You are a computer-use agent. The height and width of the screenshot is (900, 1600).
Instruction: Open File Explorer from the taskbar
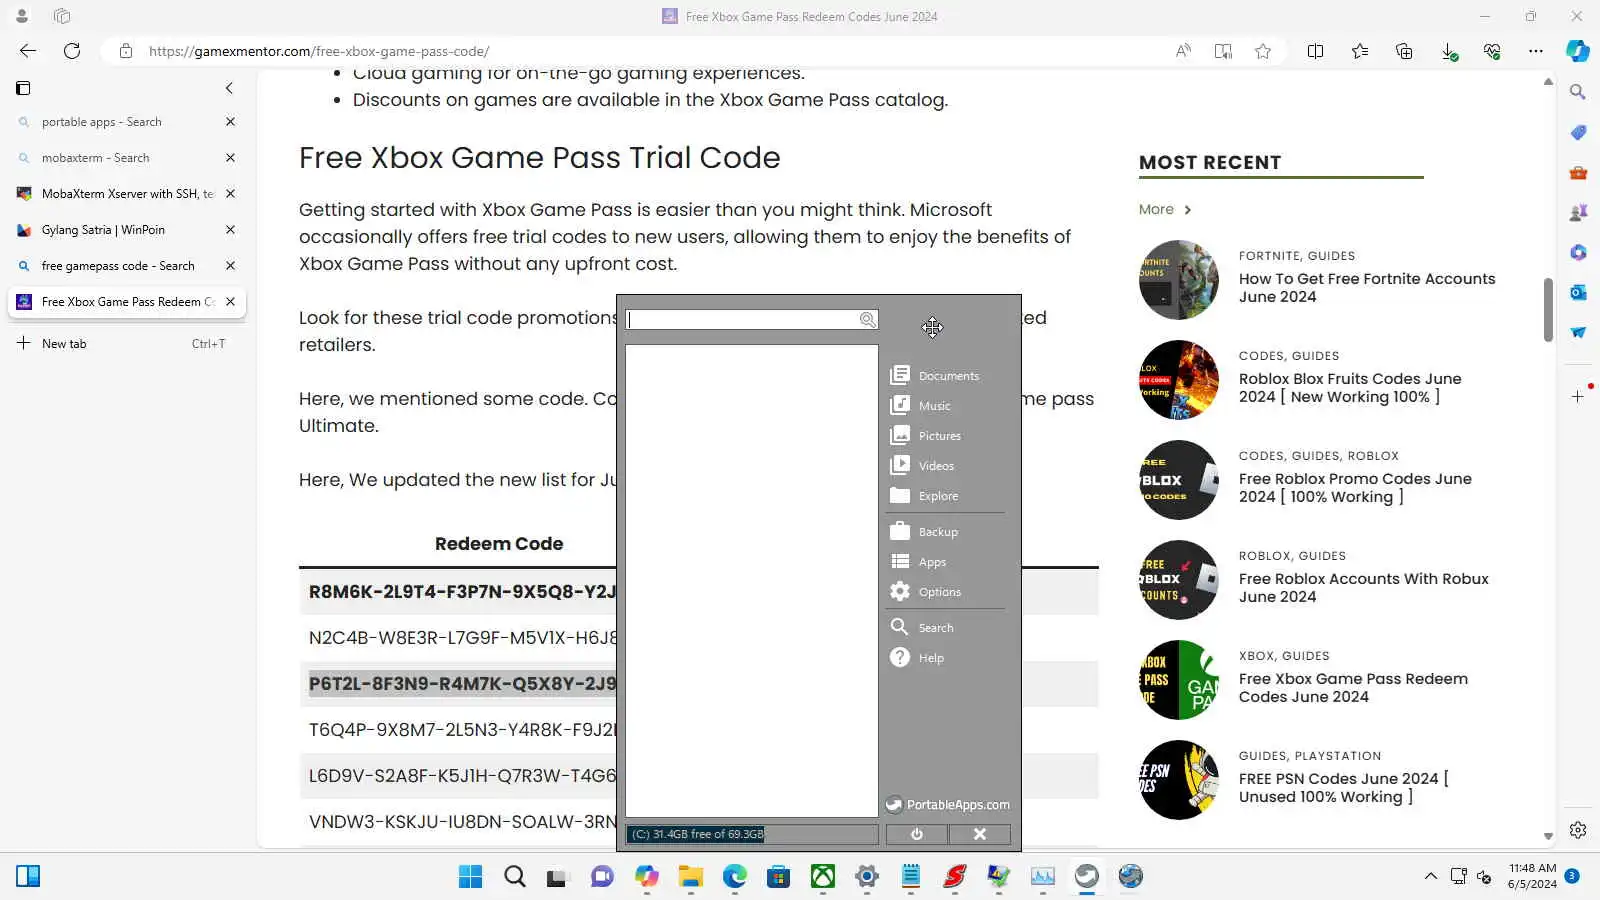(691, 877)
